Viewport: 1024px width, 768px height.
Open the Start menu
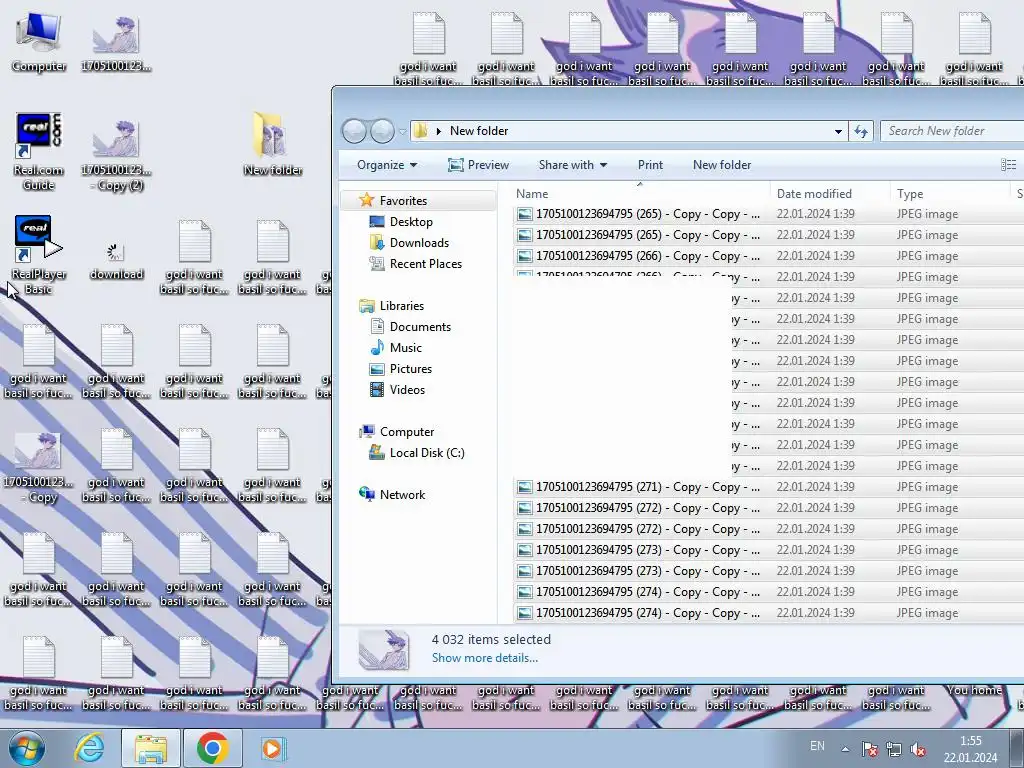[27, 748]
